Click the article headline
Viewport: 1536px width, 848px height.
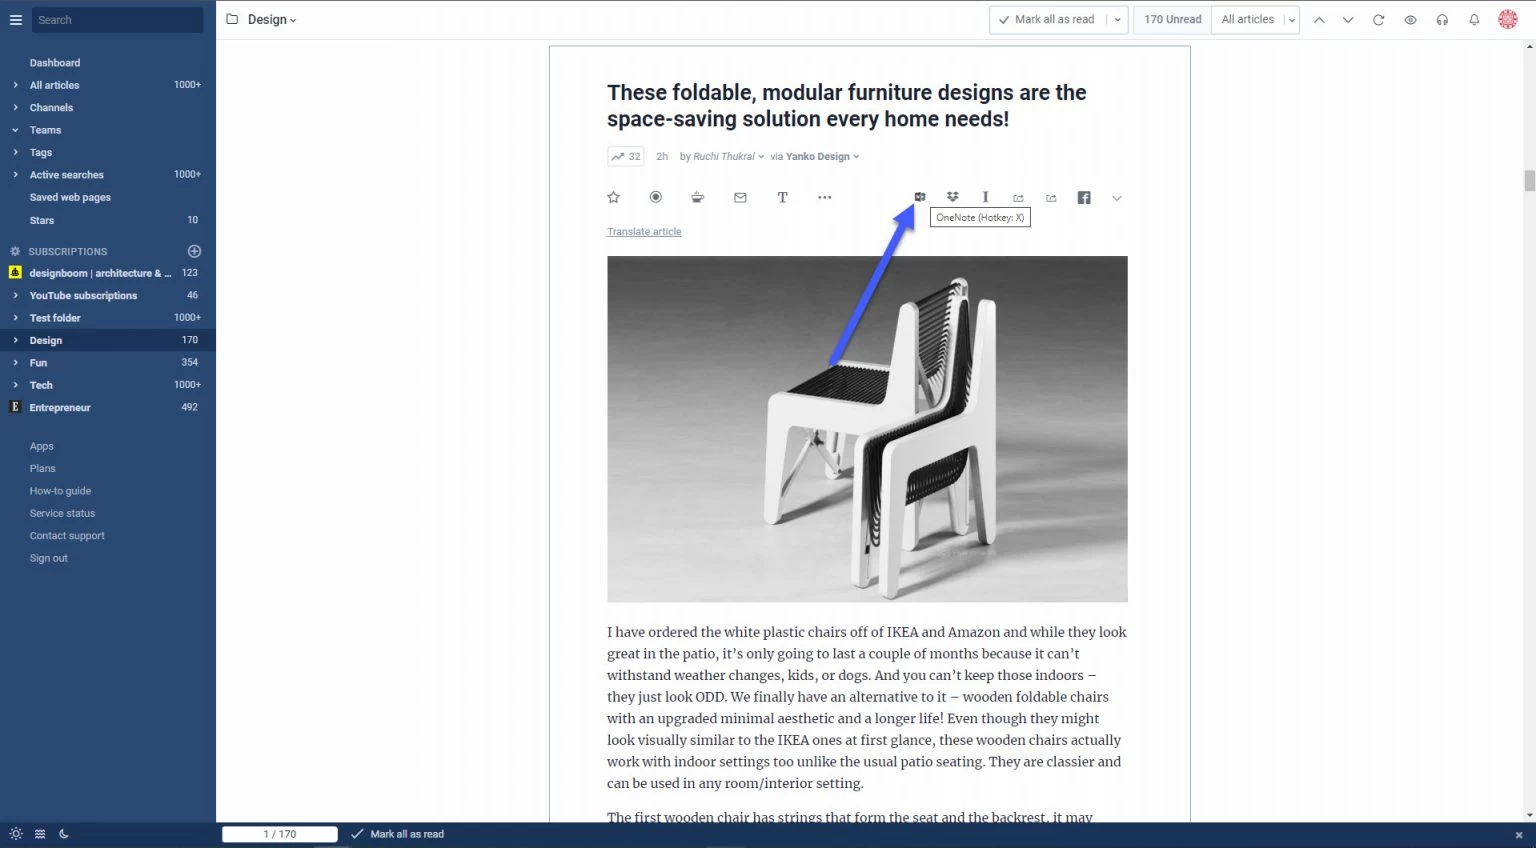pos(846,106)
